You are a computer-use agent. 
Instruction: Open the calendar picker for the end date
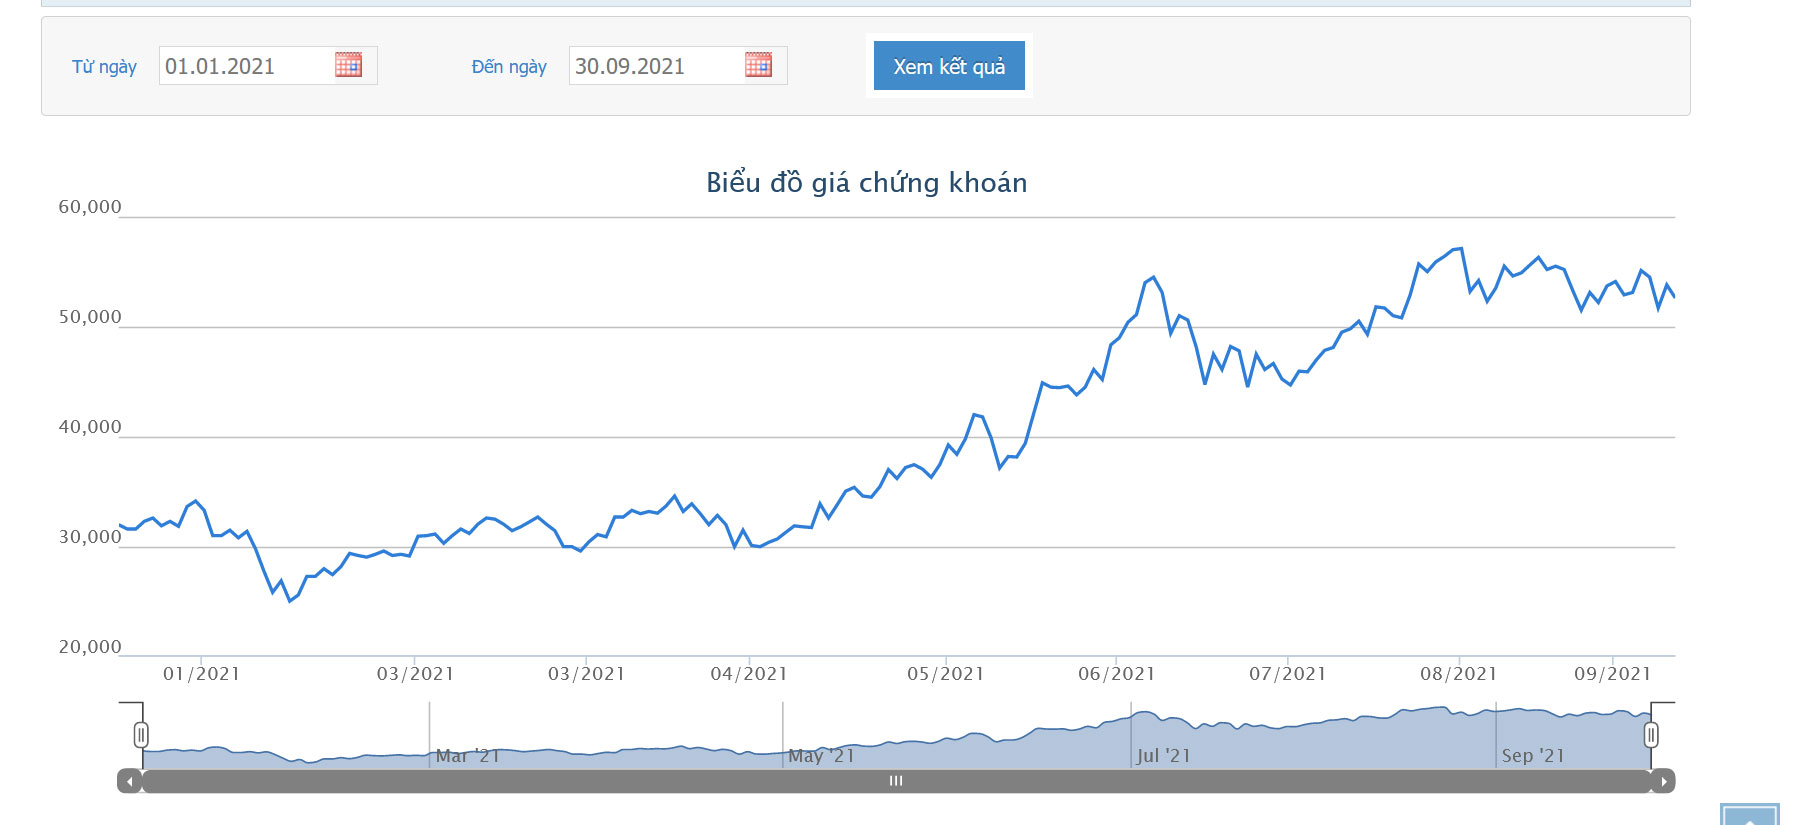758,65
